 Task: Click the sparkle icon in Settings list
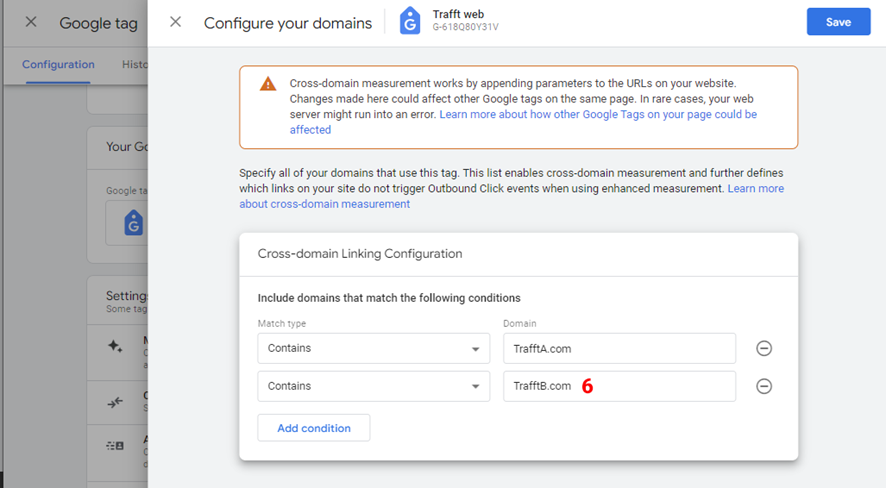pos(116,346)
